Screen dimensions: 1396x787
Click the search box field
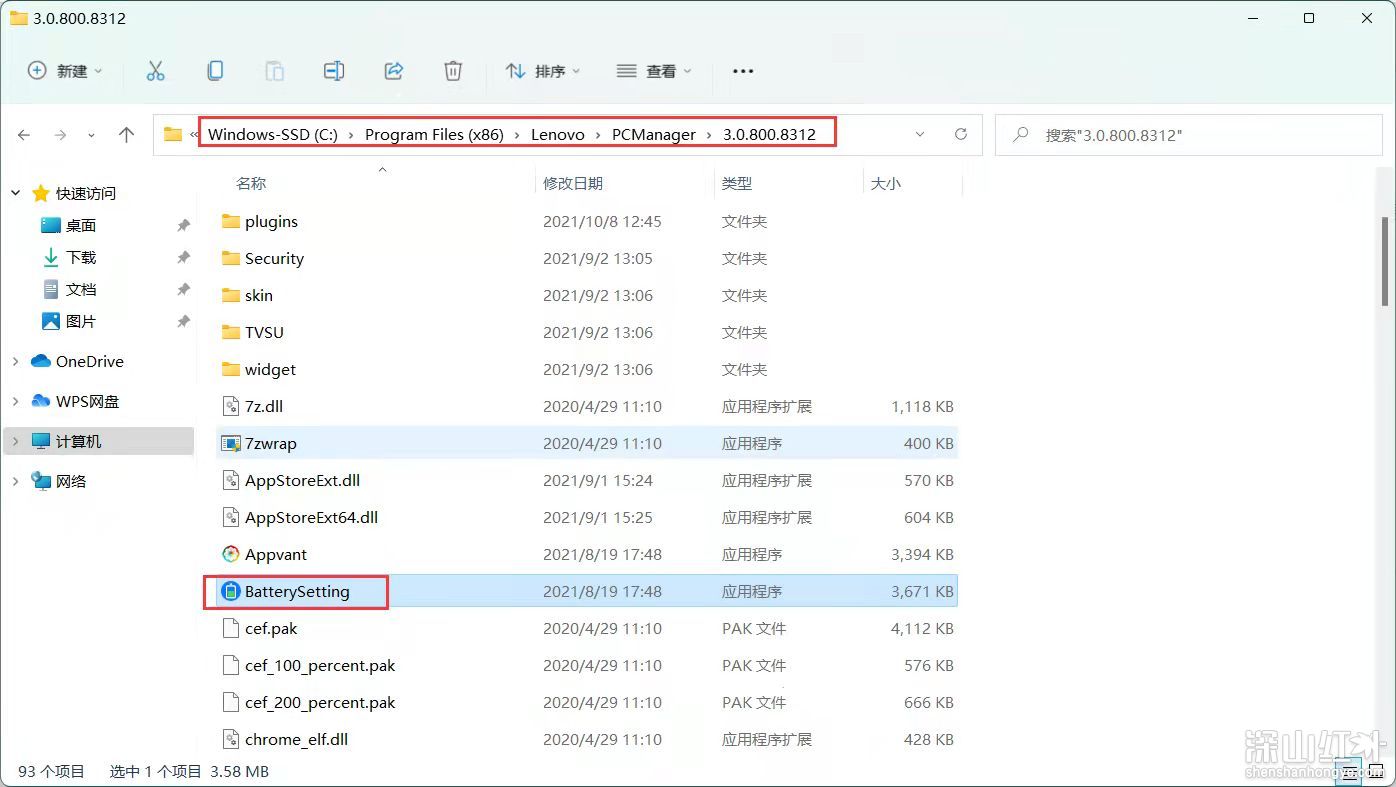coord(1189,134)
